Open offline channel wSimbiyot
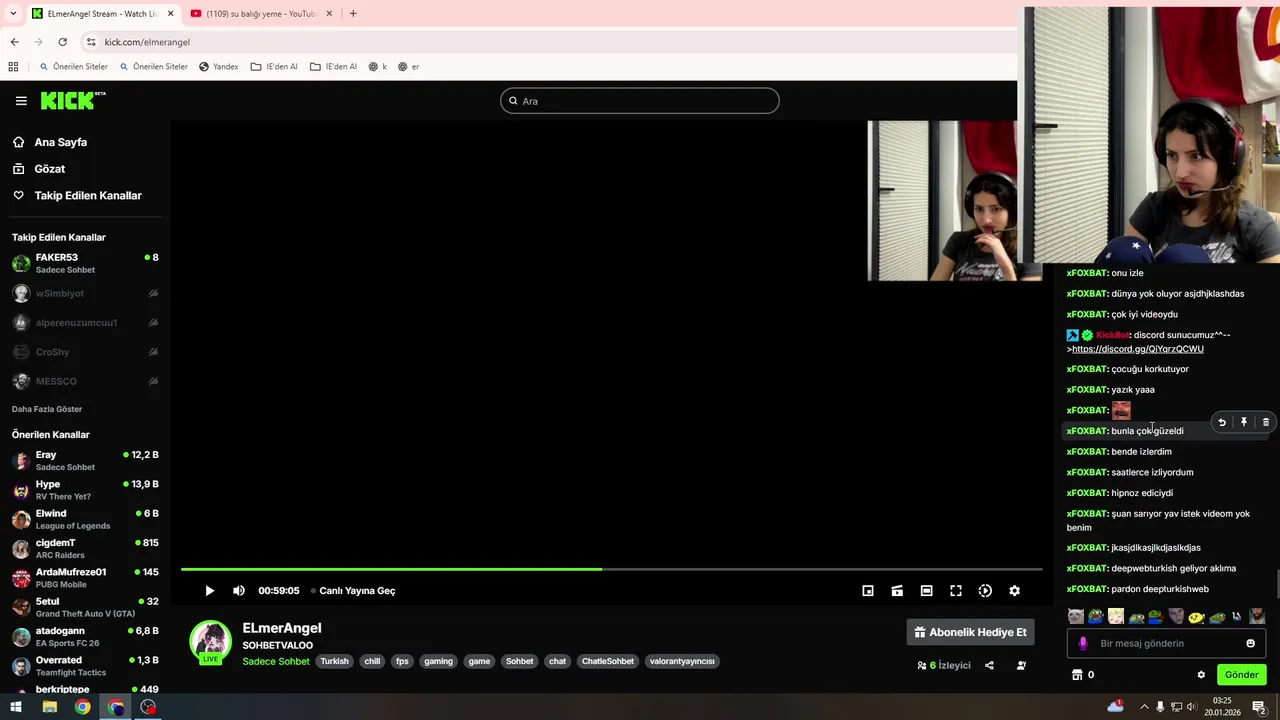Viewport: 1280px width, 720px height. point(85,293)
